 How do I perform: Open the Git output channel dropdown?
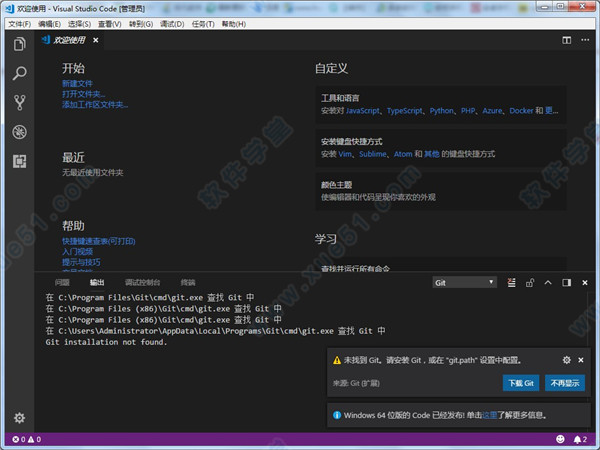click(x=465, y=282)
